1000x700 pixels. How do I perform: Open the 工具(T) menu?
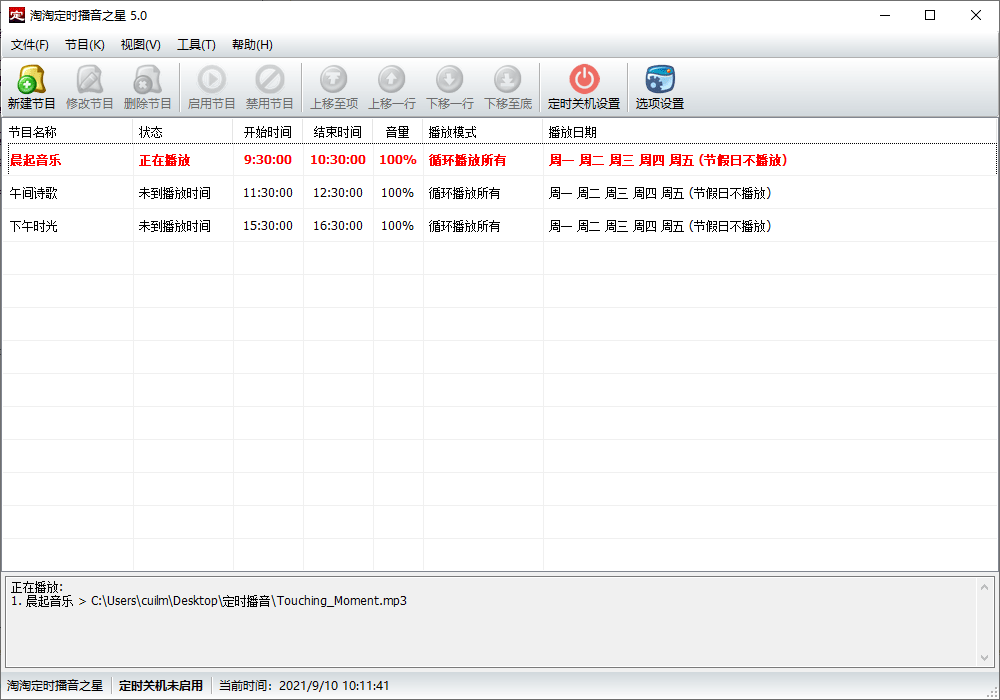coord(196,45)
